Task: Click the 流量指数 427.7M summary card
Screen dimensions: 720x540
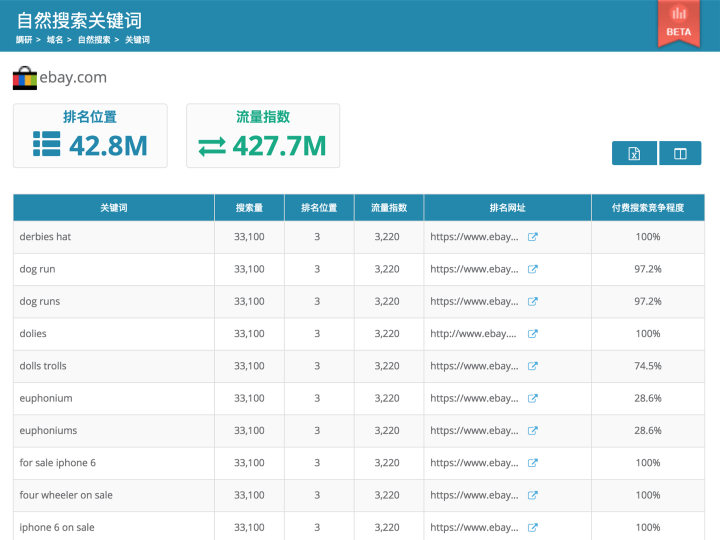Action: (x=263, y=135)
